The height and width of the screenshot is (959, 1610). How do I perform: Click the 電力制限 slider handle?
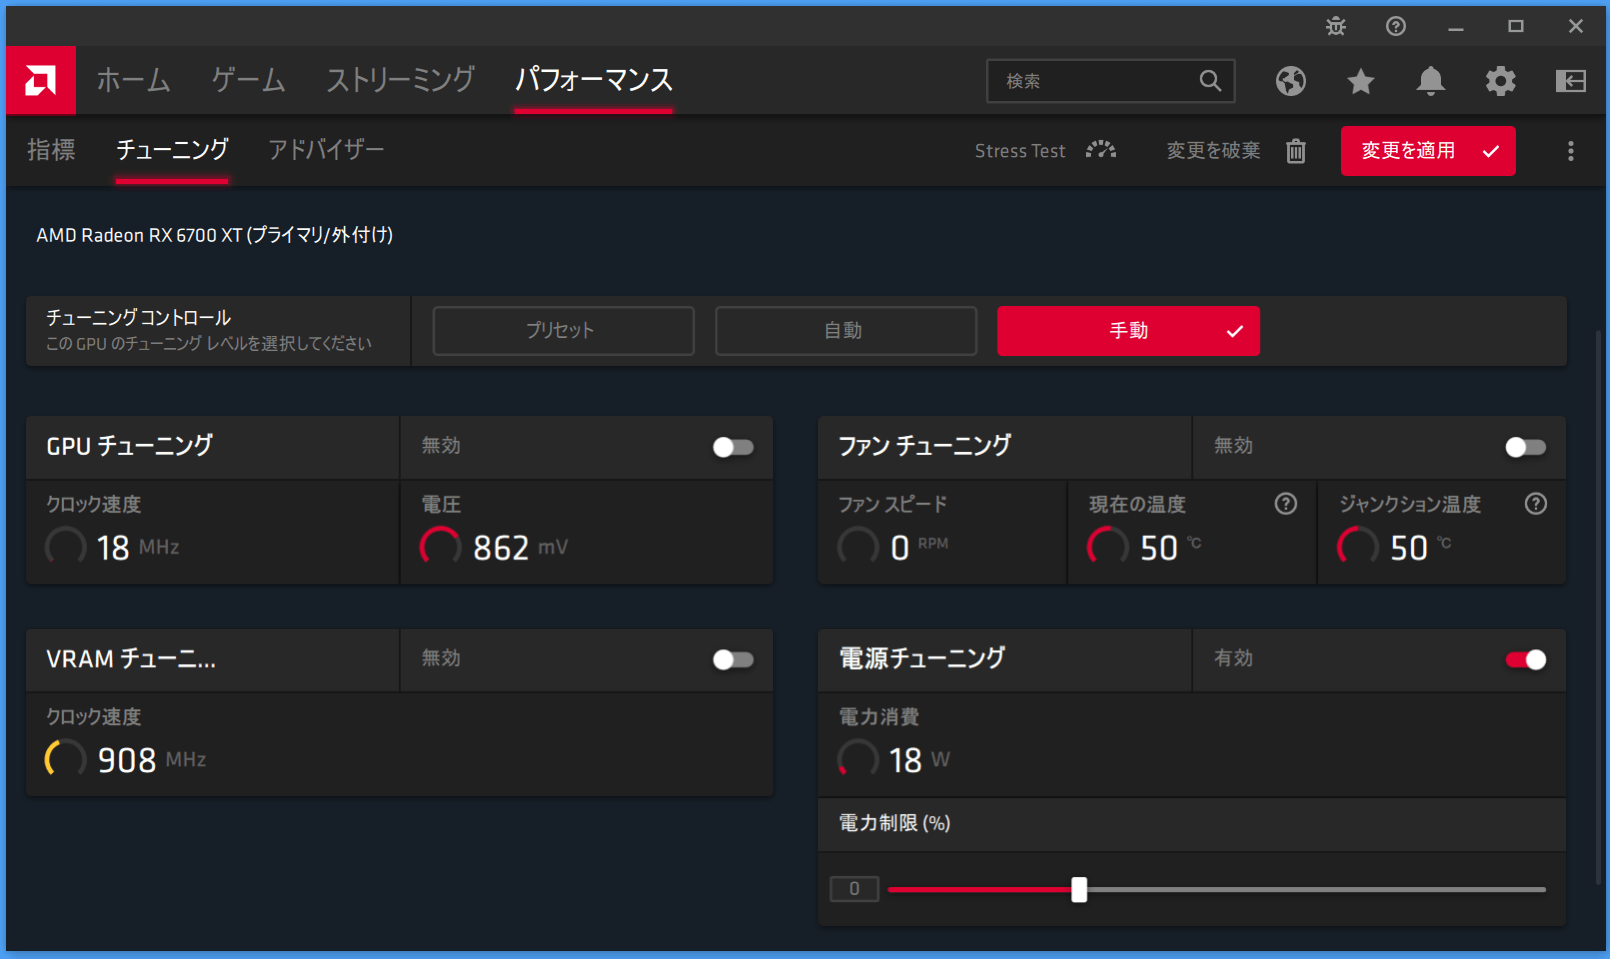(1079, 889)
